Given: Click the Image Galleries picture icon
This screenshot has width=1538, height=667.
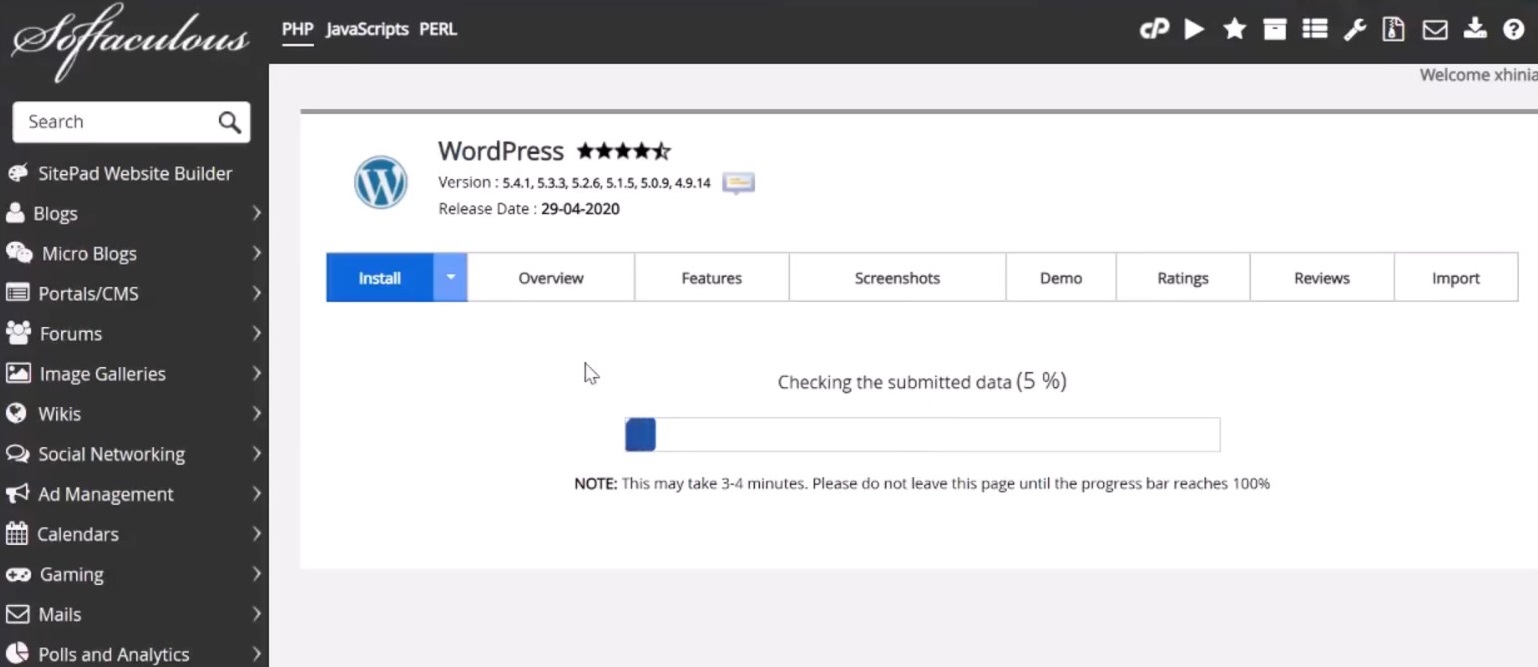Looking at the screenshot, I should (18, 373).
